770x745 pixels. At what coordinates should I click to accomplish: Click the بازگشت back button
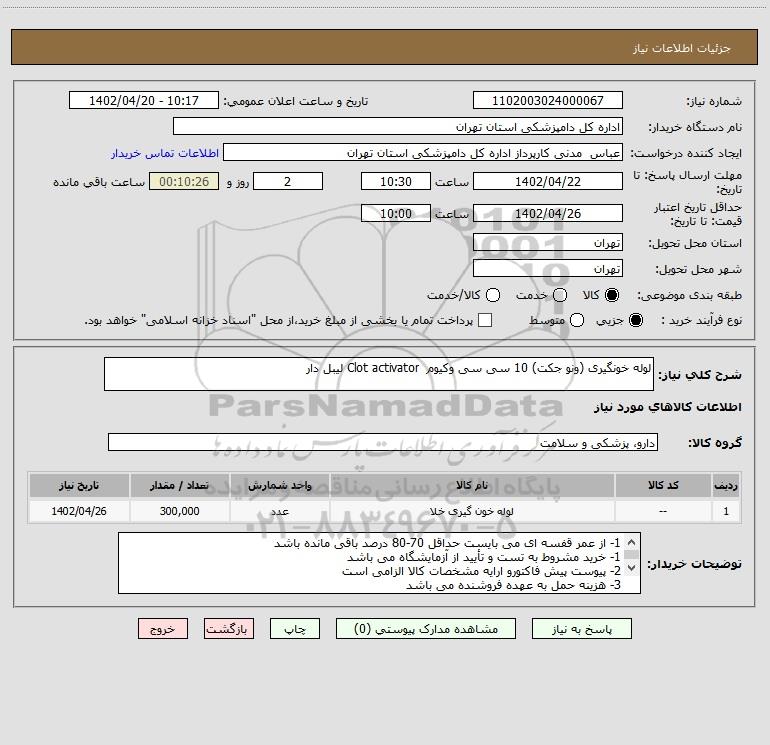(229, 629)
